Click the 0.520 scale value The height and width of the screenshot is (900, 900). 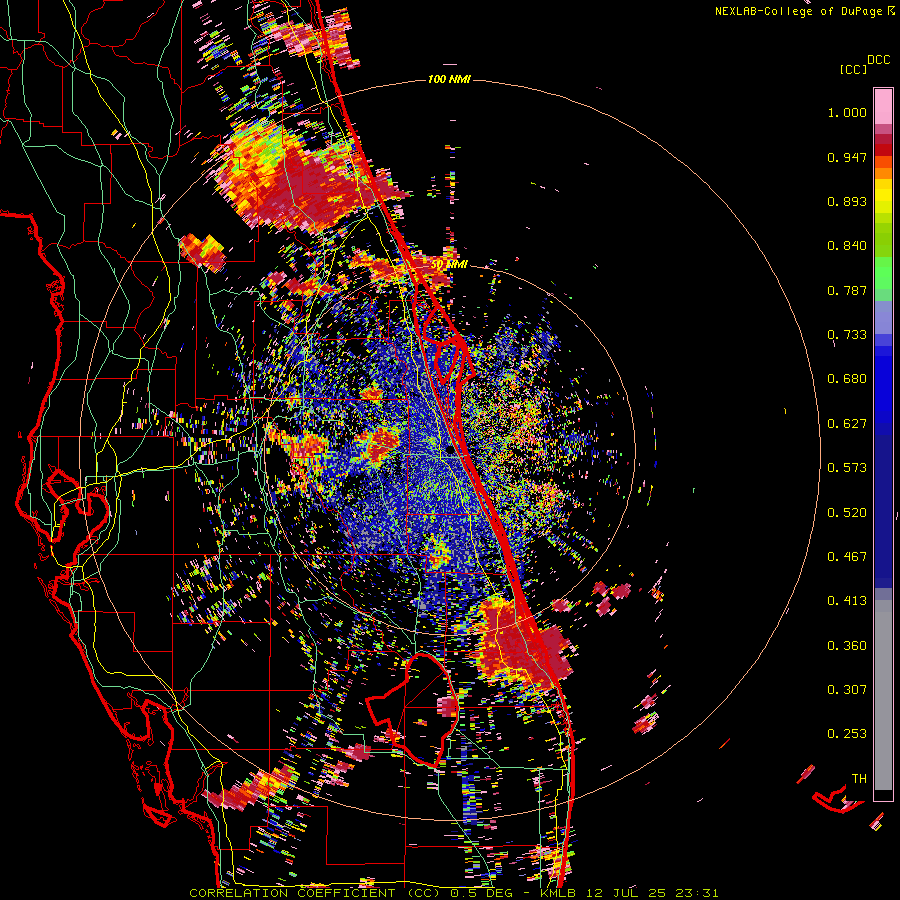[847, 513]
